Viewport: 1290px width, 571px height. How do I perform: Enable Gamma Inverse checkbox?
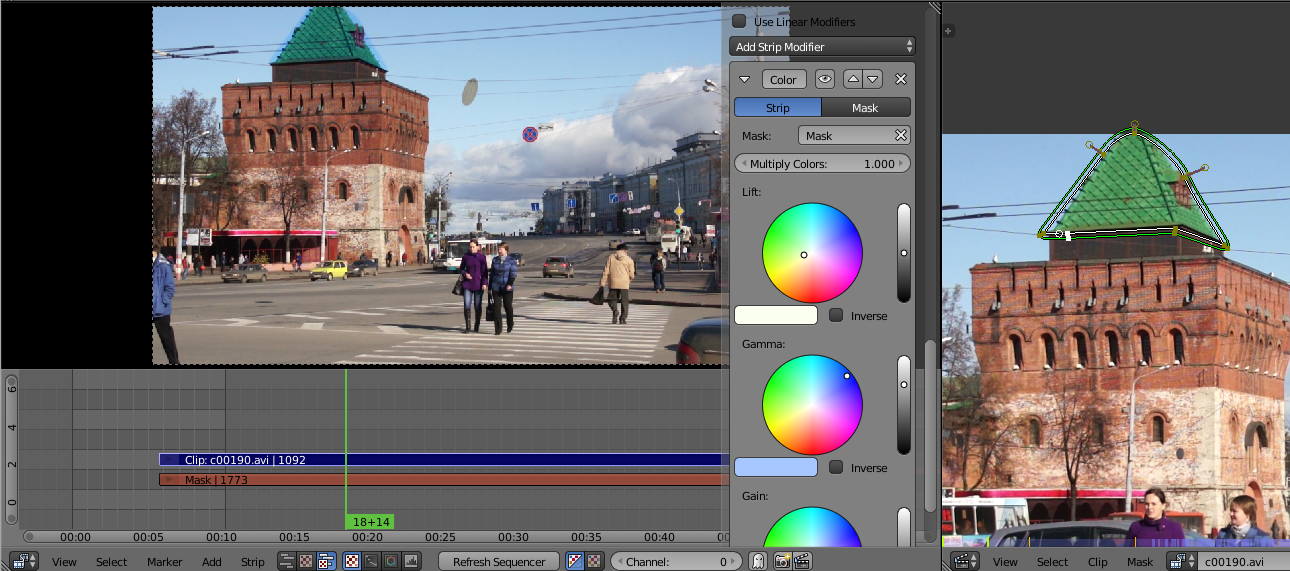pyautogui.click(x=836, y=467)
